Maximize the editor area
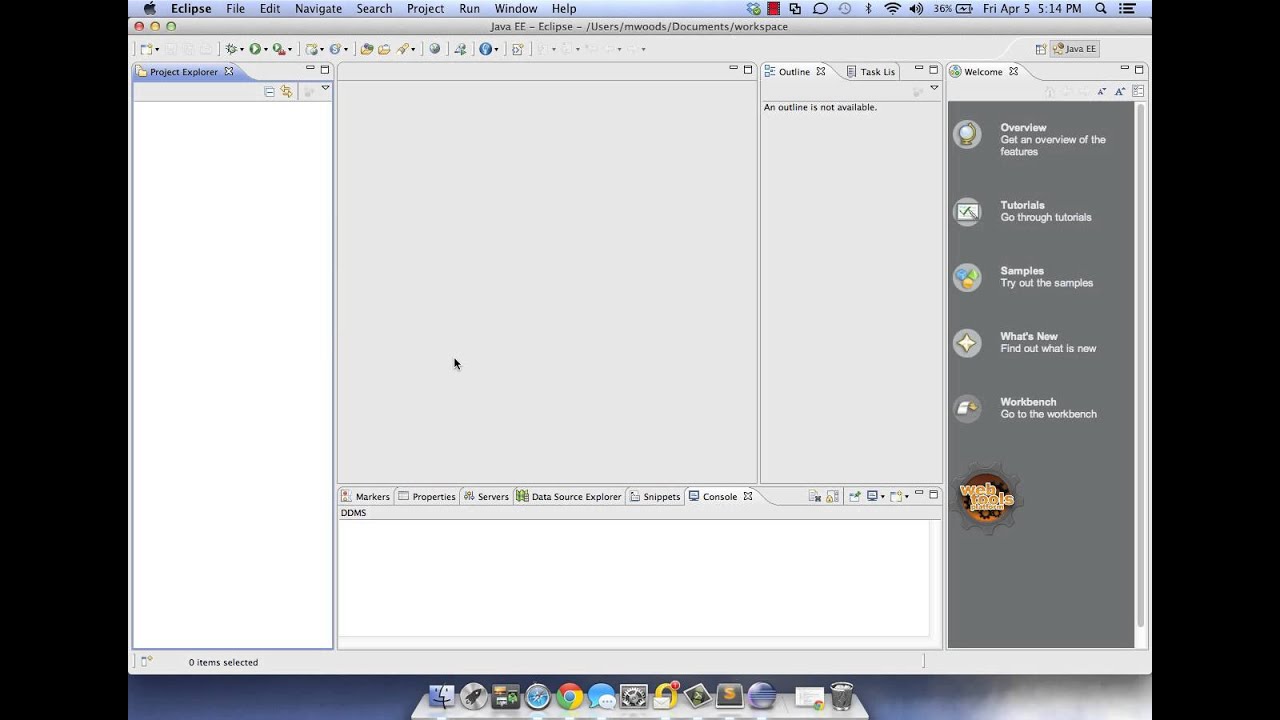 (748, 70)
